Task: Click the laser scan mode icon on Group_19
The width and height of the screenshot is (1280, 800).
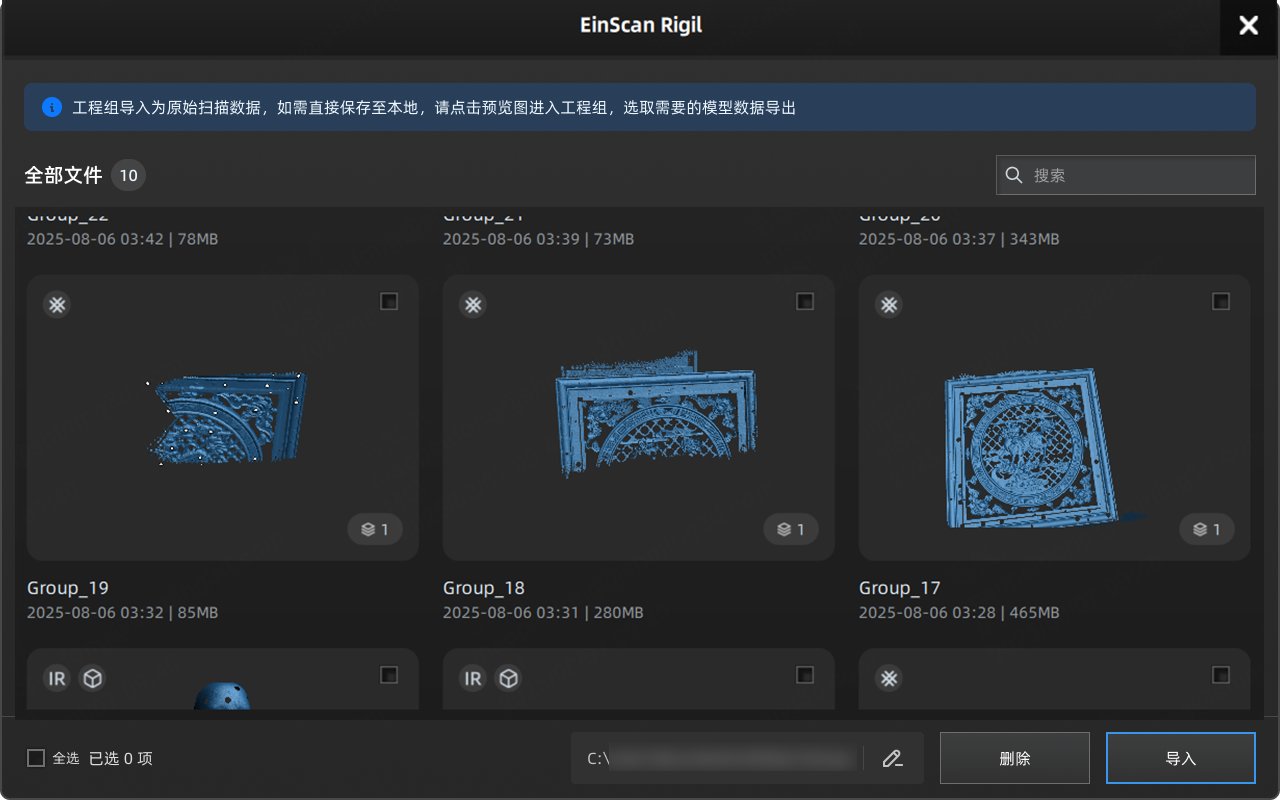Action: pyautogui.click(x=57, y=305)
